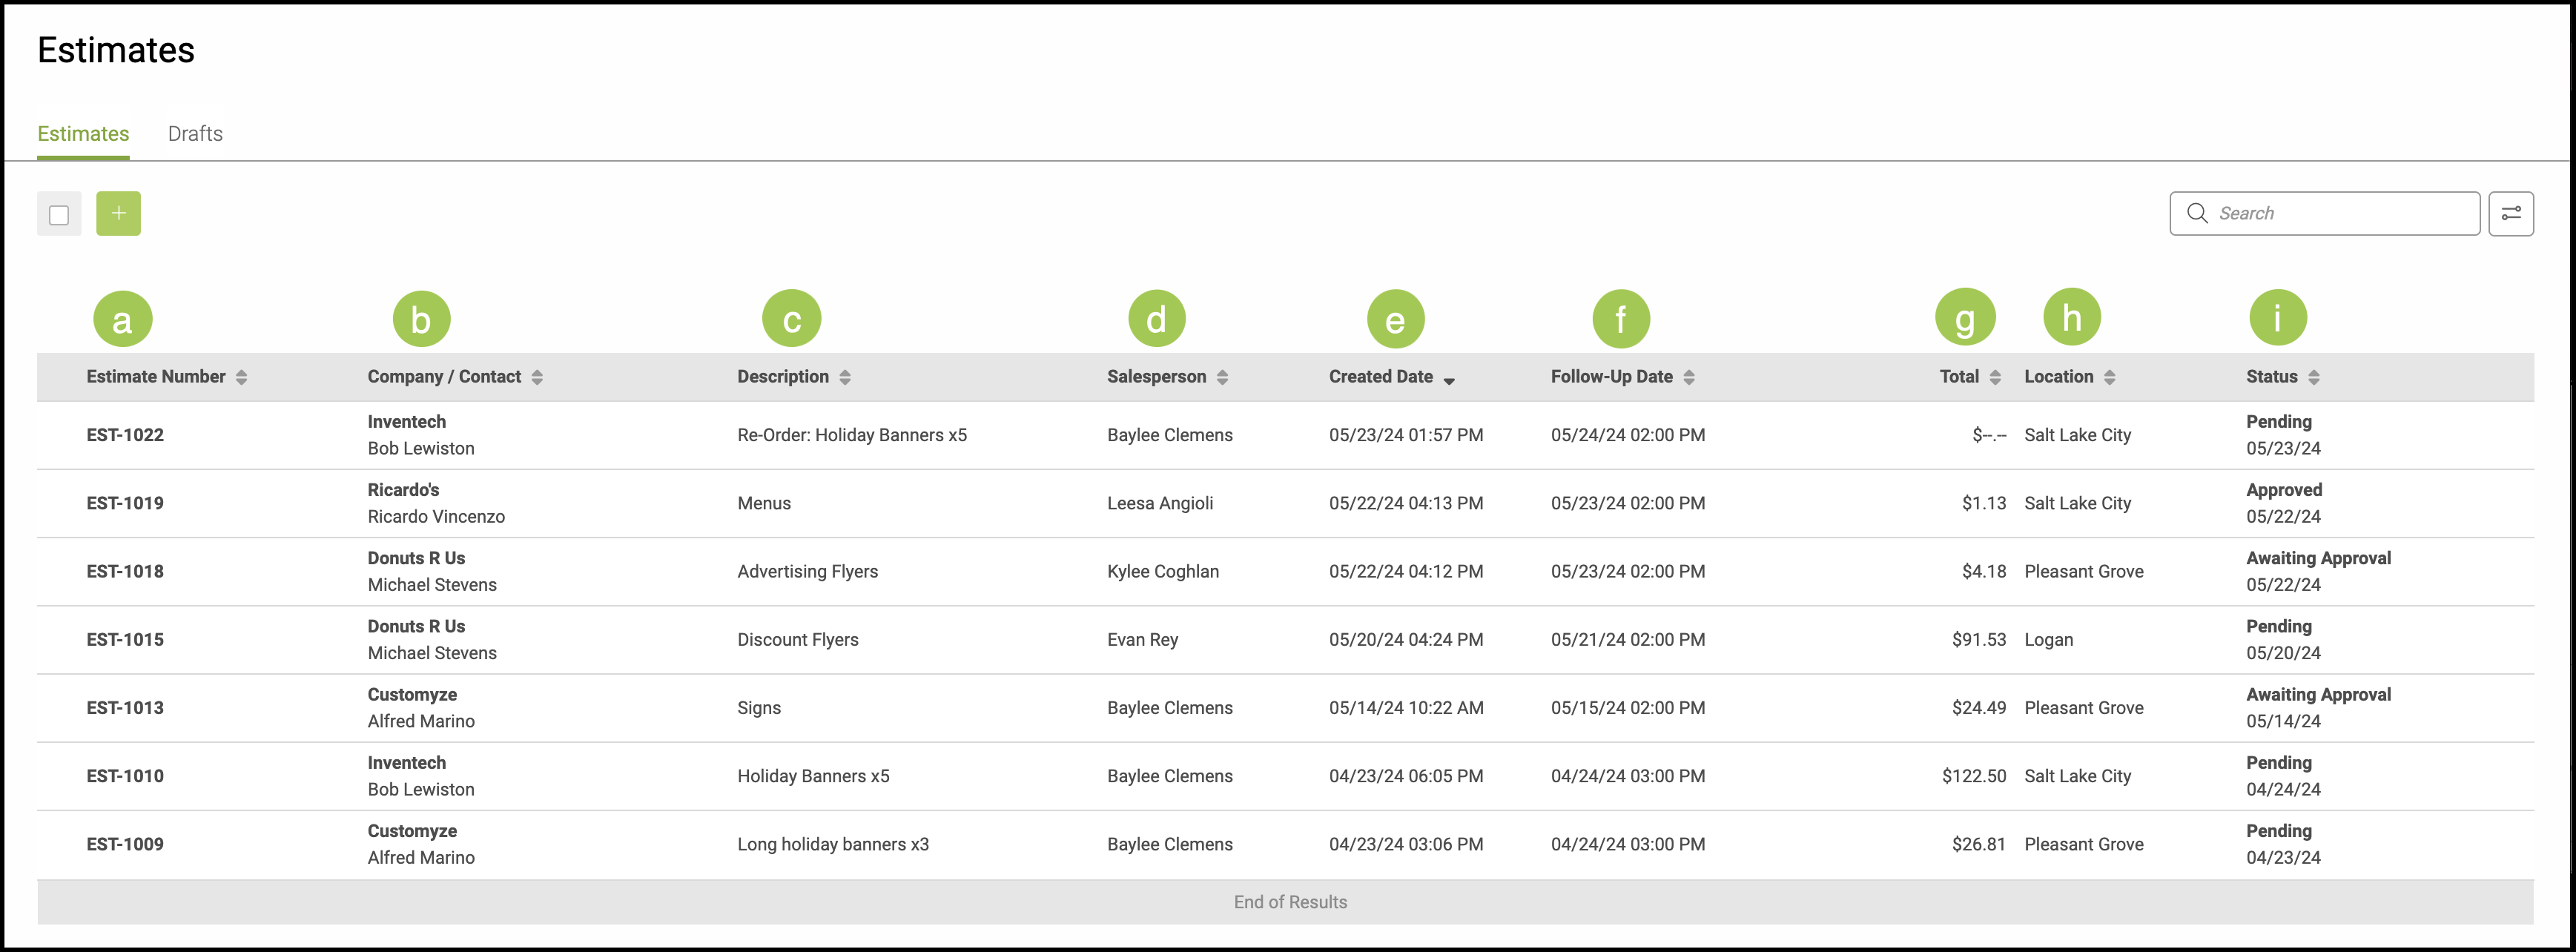This screenshot has width=2576, height=952.
Task: Sort by Description column arrows
Action: 845,377
